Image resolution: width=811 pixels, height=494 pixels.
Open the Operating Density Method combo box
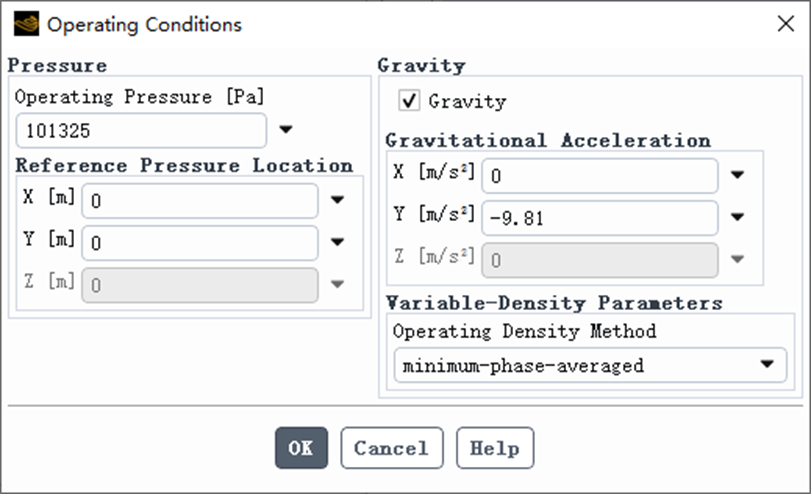(590, 366)
